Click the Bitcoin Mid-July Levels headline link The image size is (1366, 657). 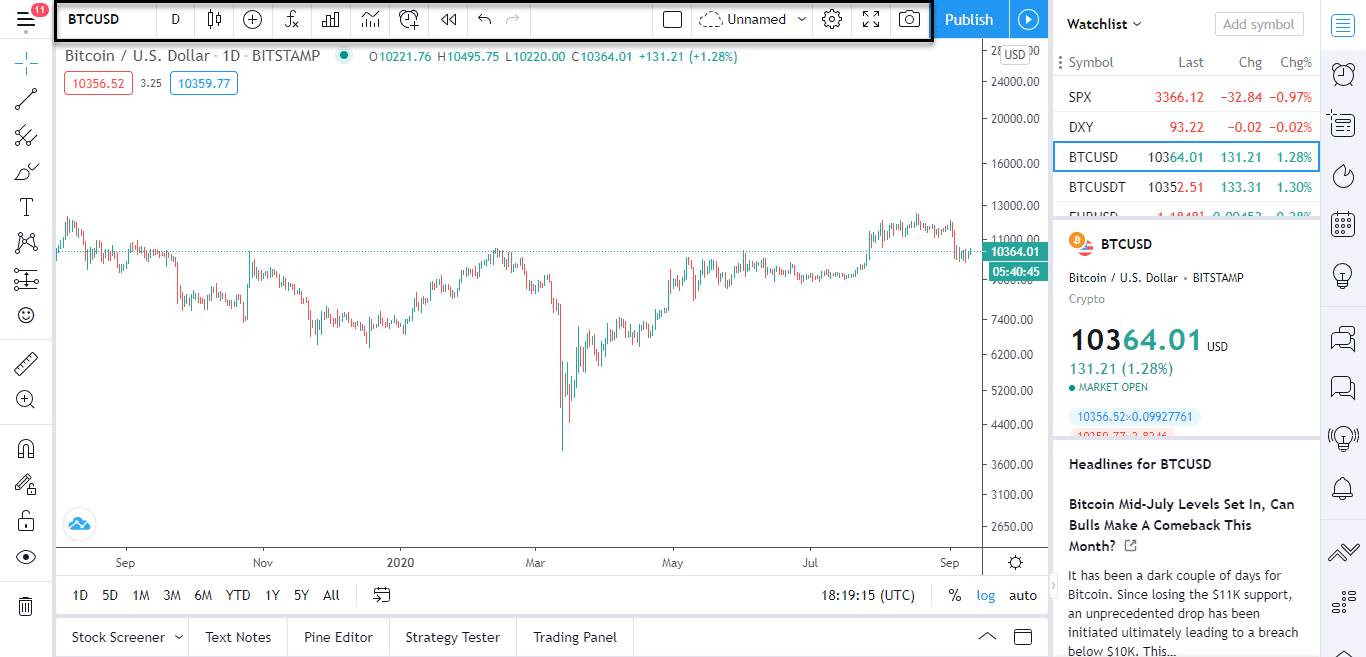coord(1181,525)
